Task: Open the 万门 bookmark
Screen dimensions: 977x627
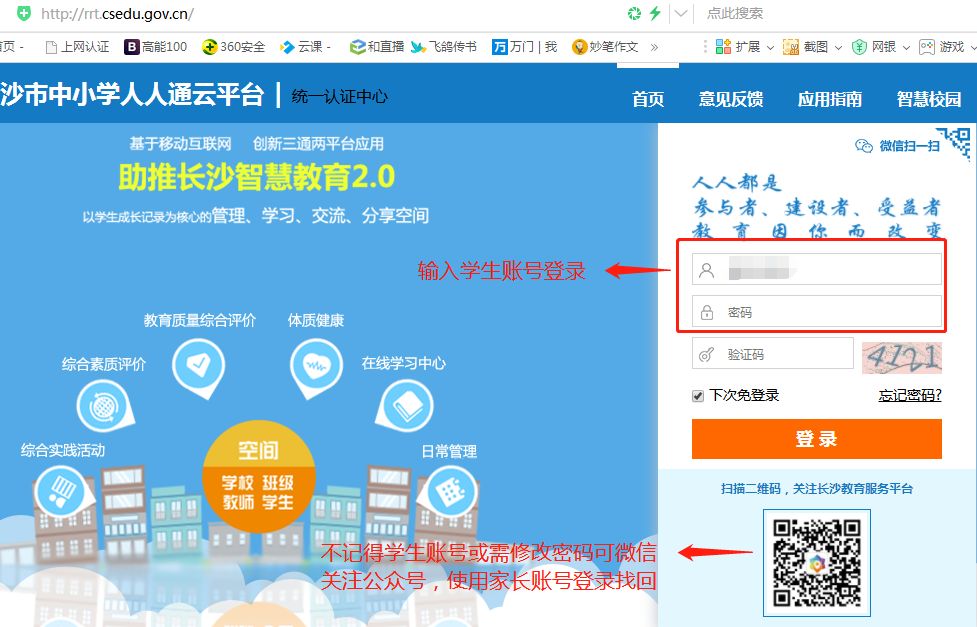Action: point(524,47)
